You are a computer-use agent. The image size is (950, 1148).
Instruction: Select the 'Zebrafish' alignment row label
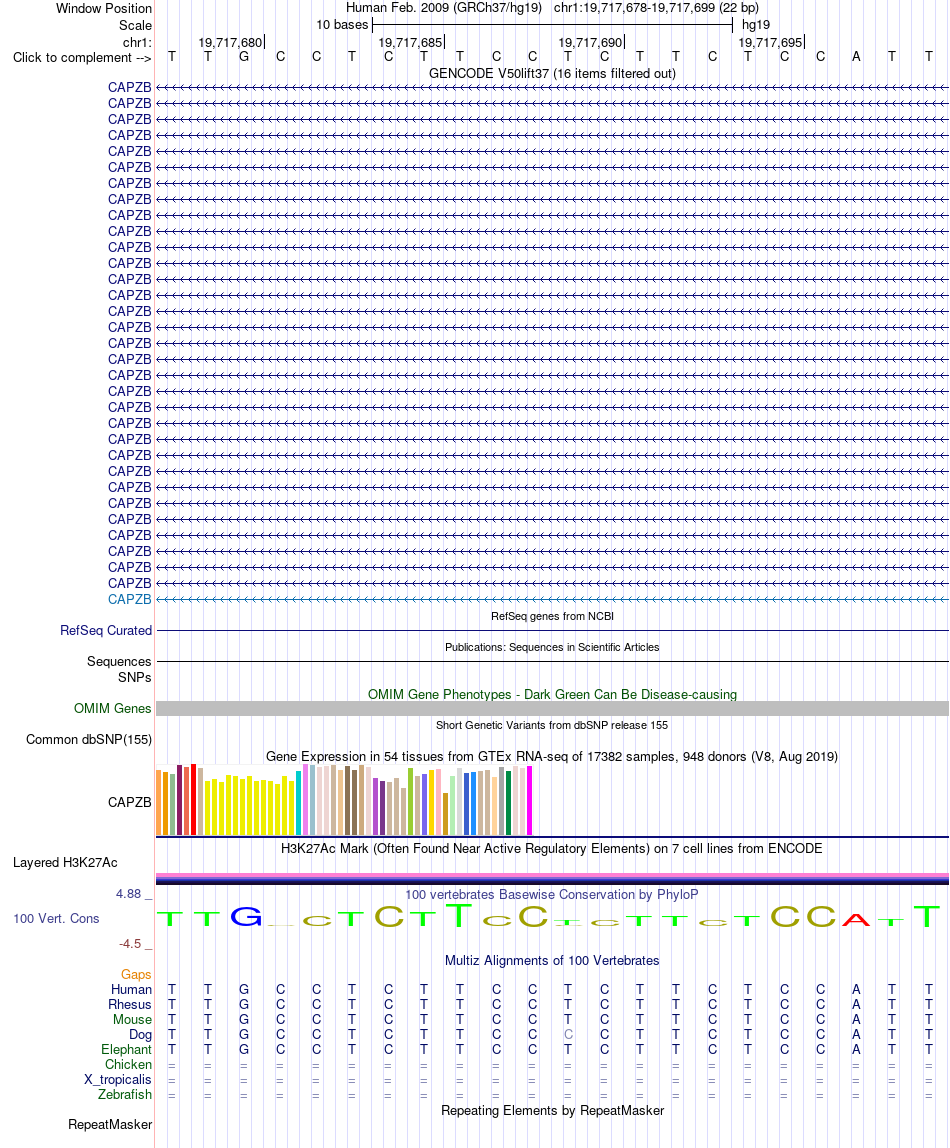[x=125, y=1095]
